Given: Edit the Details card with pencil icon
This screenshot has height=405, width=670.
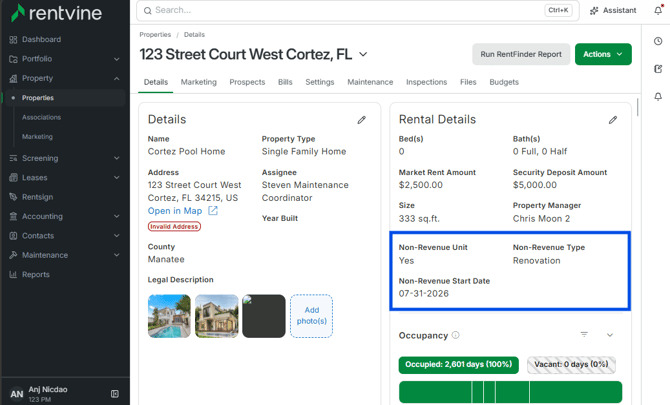Looking at the screenshot, I should [361, 120].
